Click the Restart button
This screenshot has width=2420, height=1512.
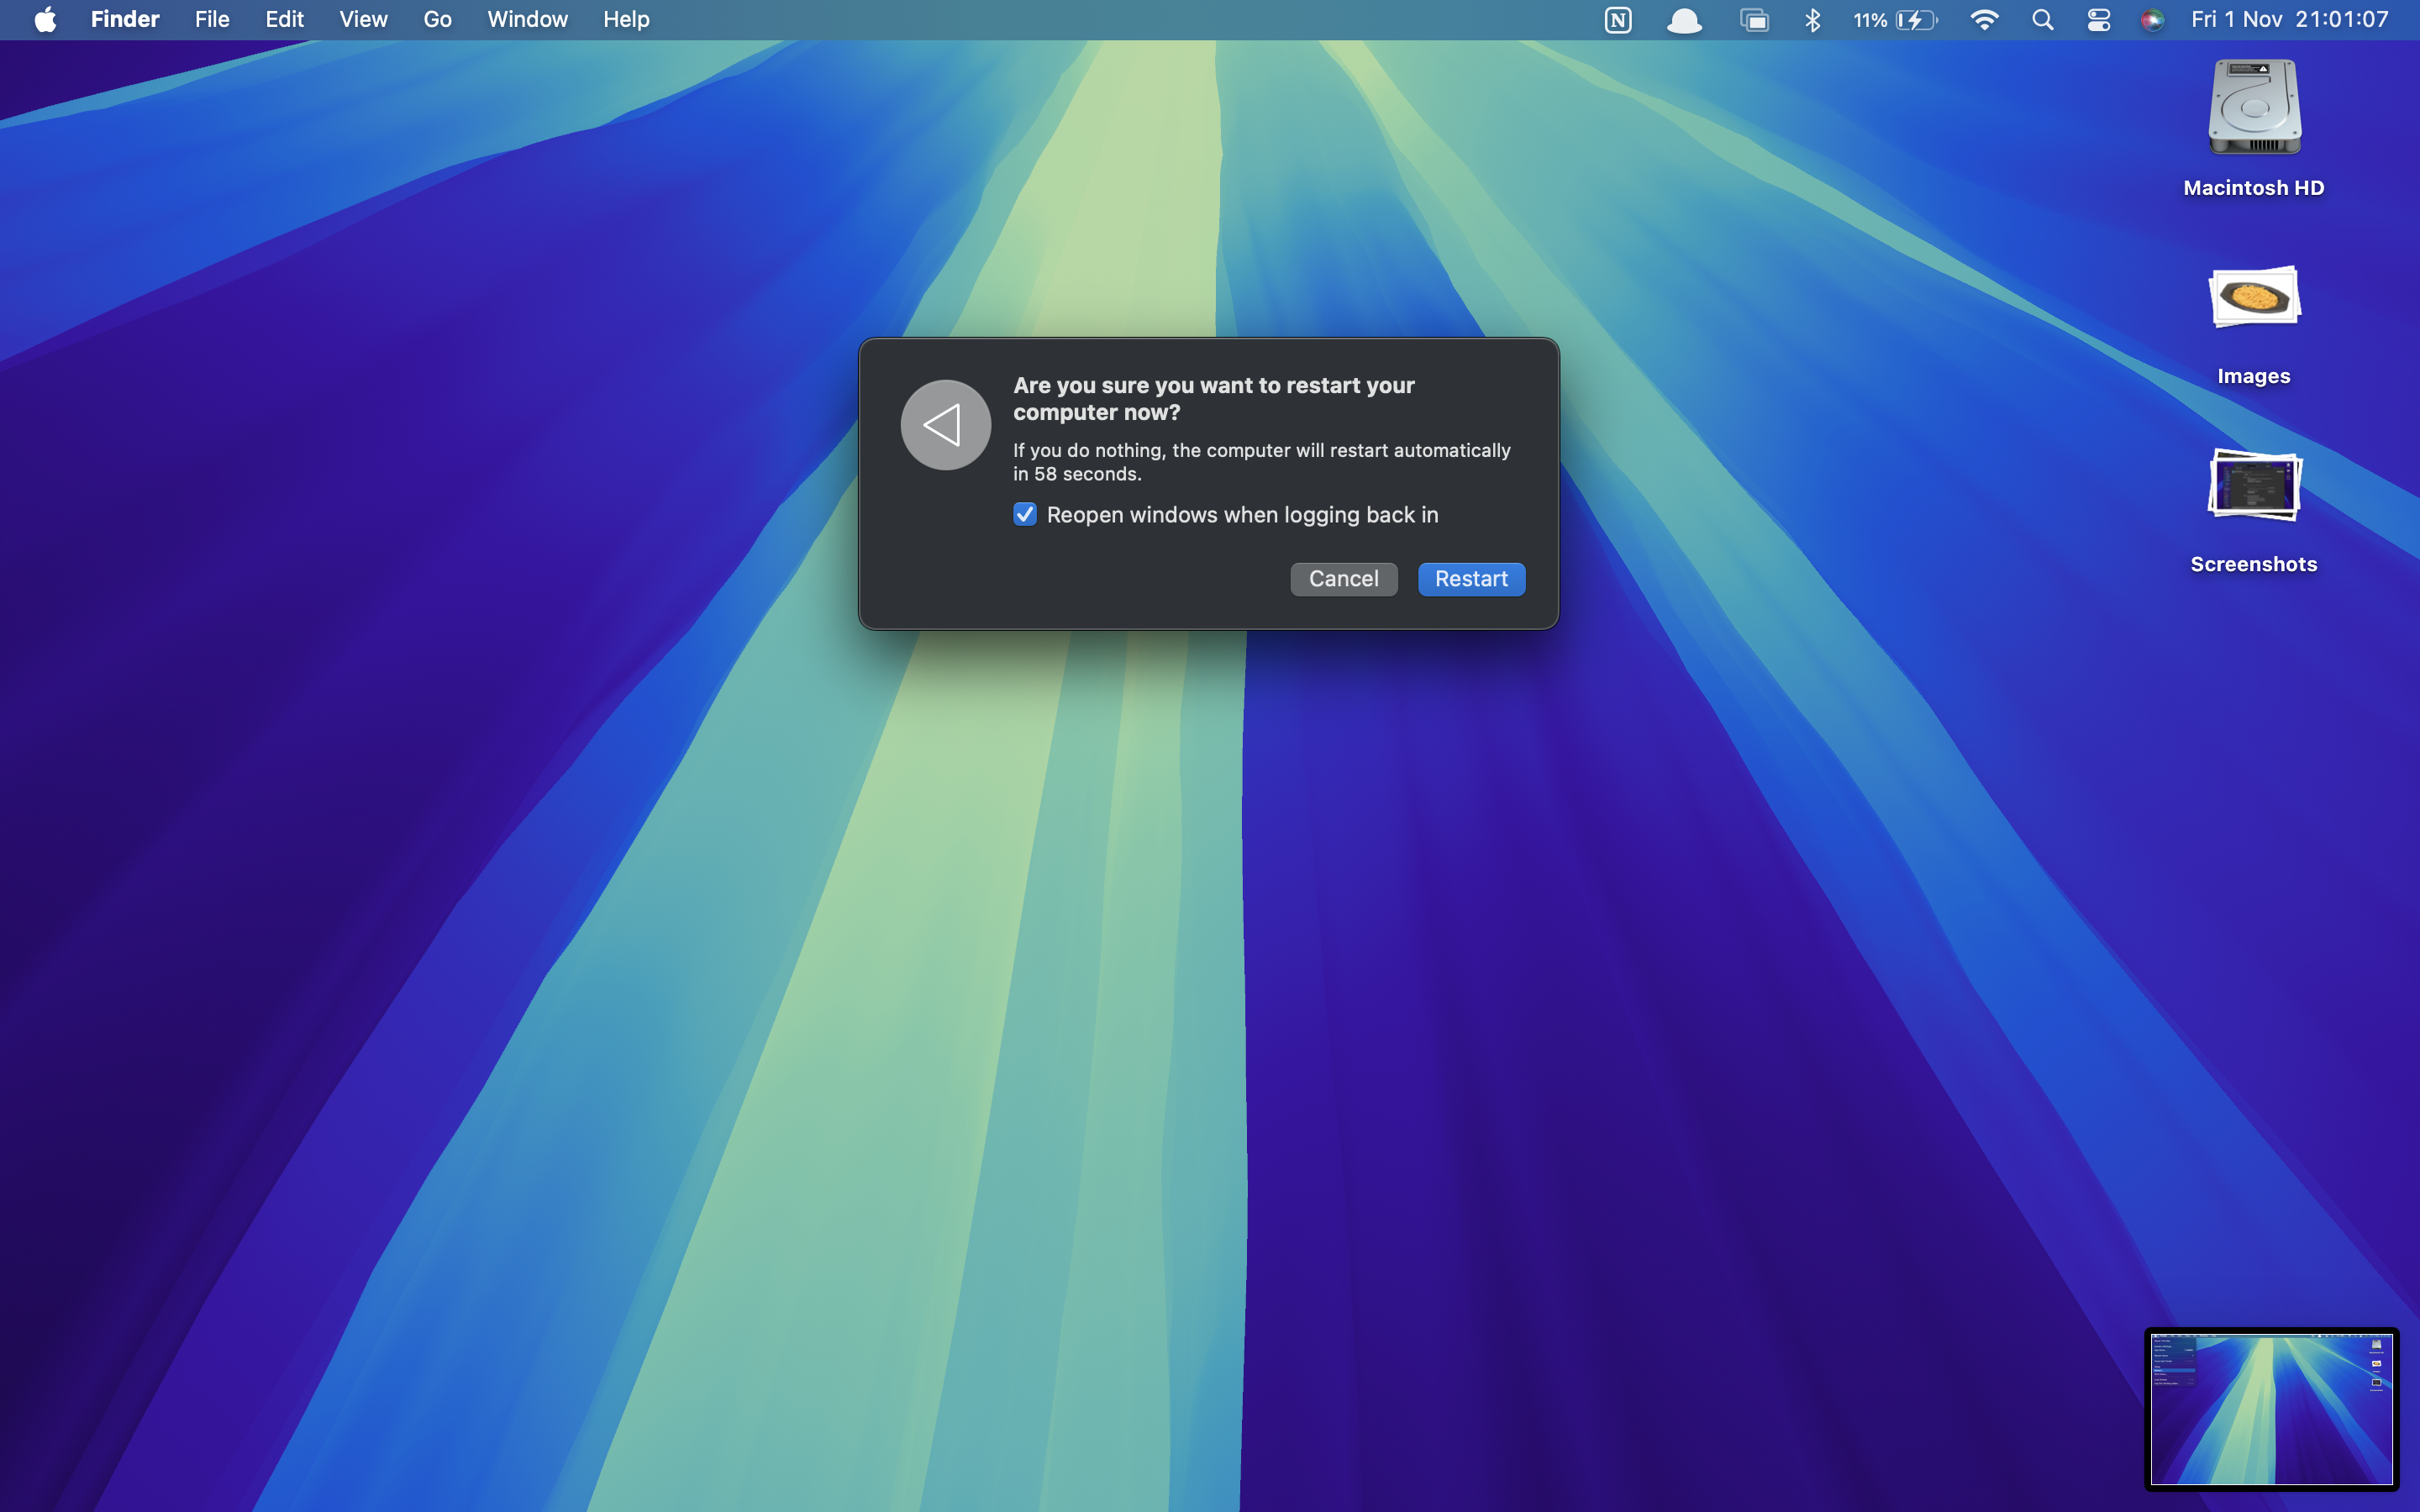click(1471, 579)
